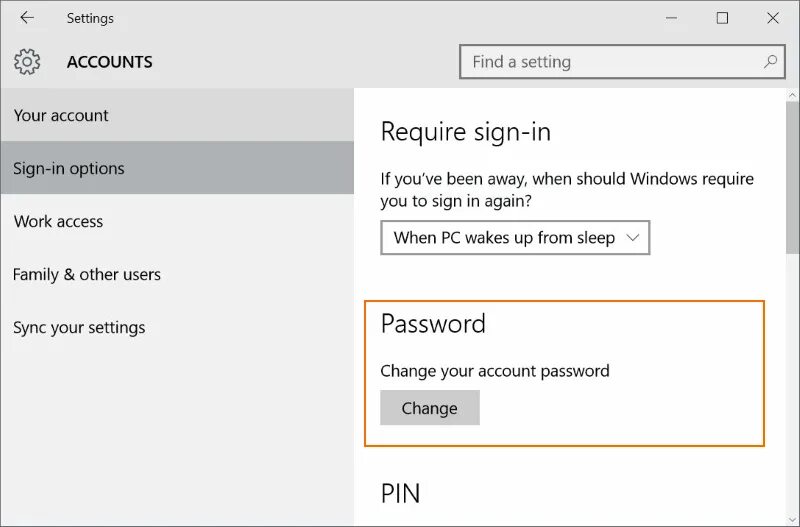Switch to Work access settings
The width and height of the screenshot is (800, 527).
click(x=58, y=221)
